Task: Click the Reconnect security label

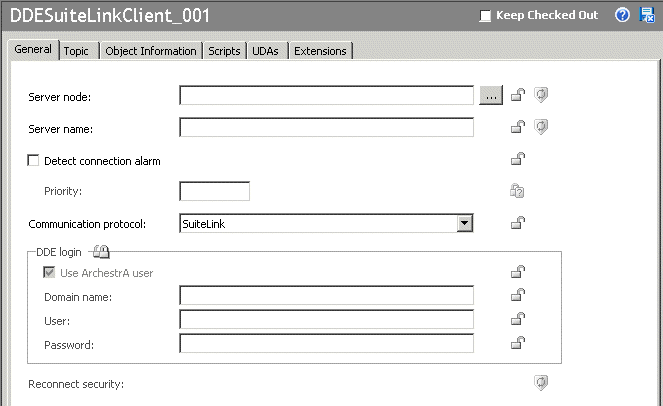Action: 76,384
